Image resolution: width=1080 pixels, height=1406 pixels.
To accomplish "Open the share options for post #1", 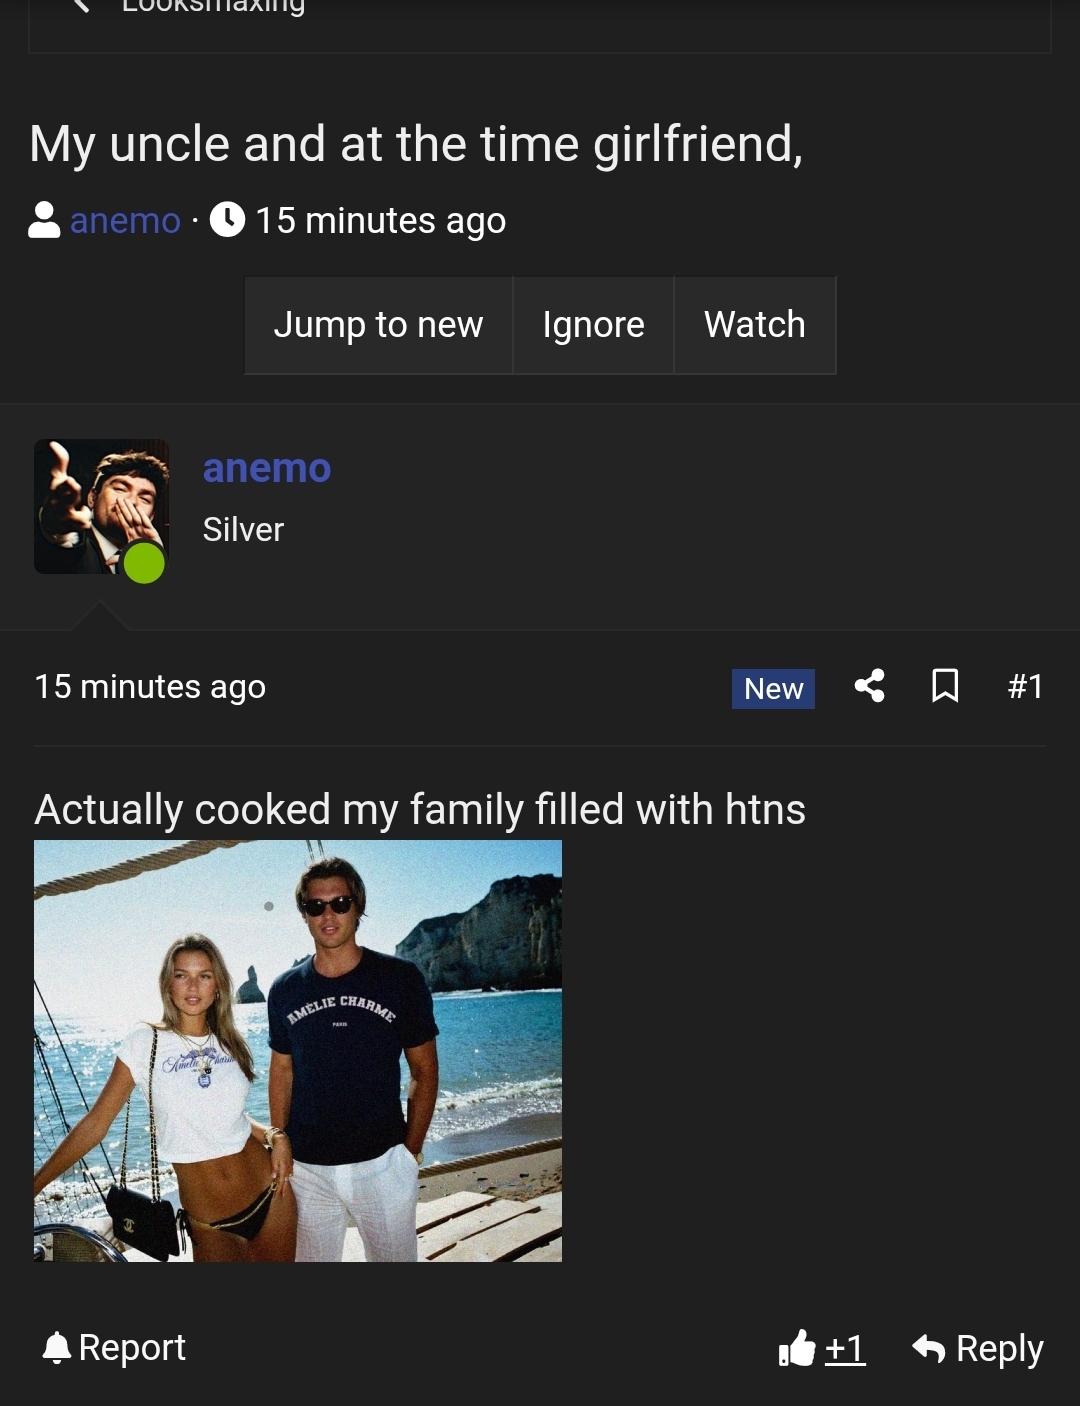I will point(869,686).
